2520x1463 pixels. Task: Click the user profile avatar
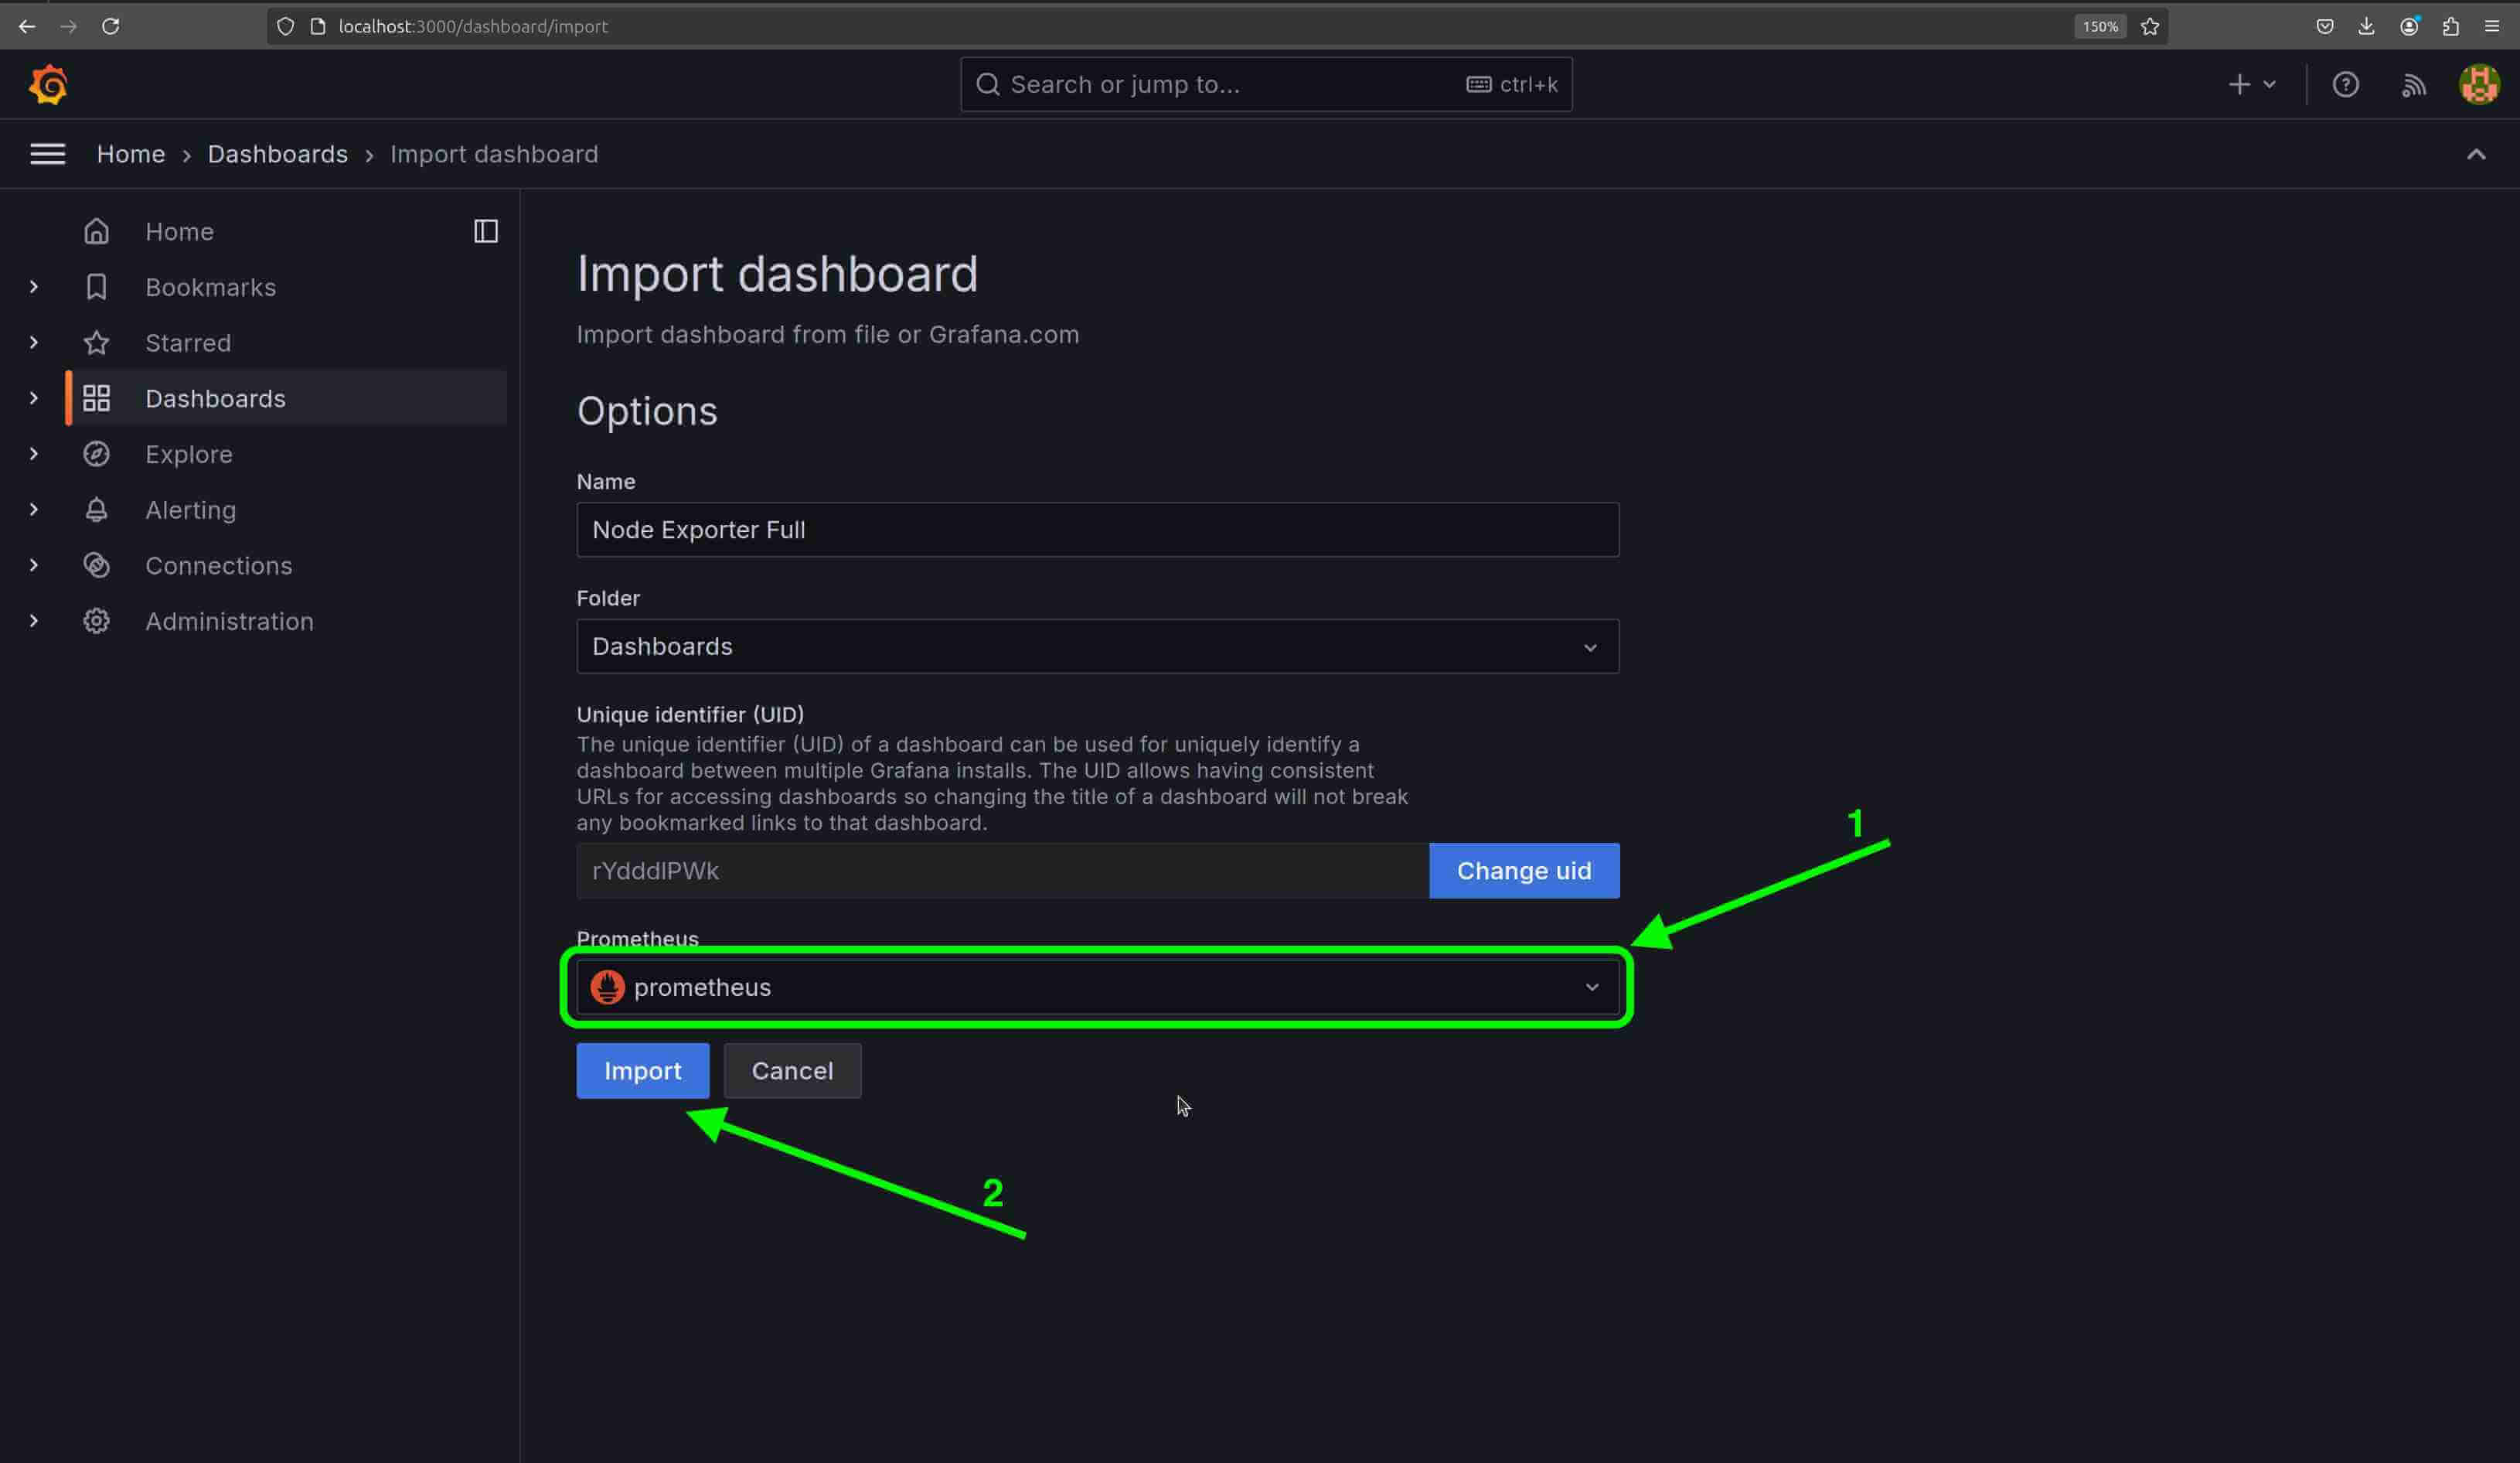tap(2479, 85)
